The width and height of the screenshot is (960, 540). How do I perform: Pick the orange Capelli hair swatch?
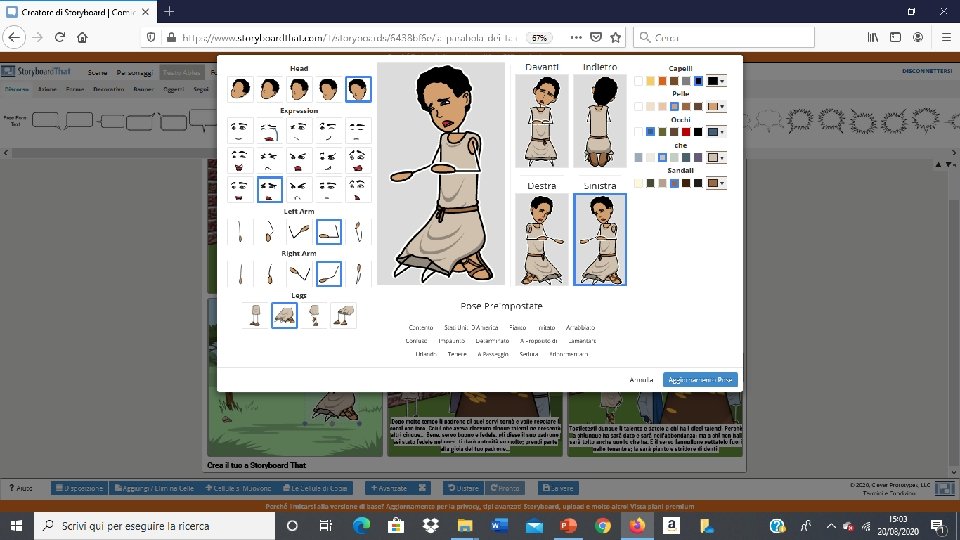pos(662,81)
